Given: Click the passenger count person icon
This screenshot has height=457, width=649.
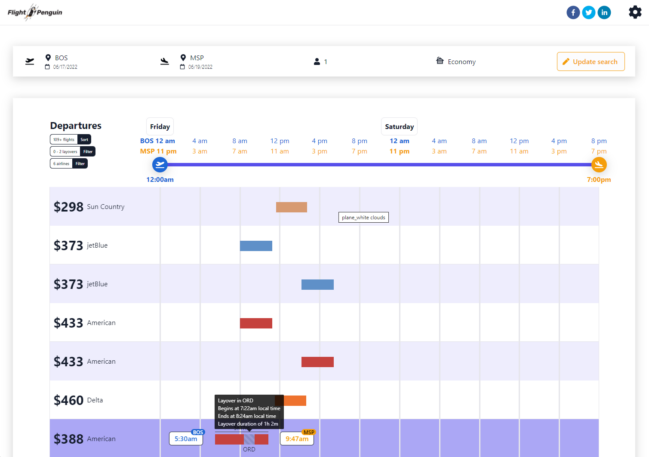Looking at the screenshot, I should pyautogui.click(x=317, y=62).
